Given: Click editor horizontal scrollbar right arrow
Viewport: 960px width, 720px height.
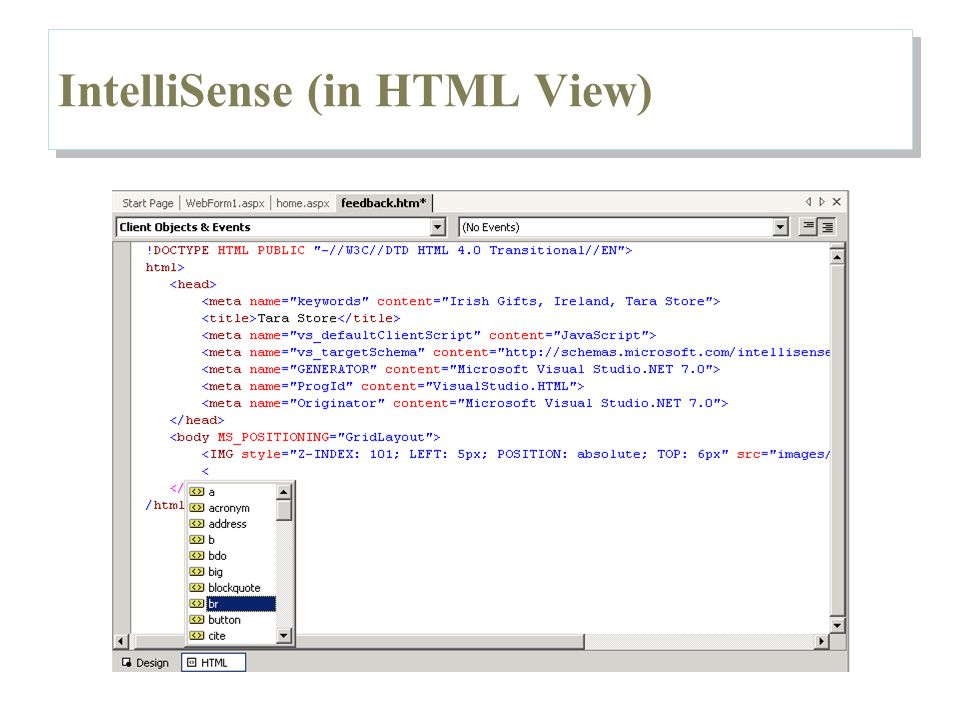Looking at the screenshot, I should (x=822, y=641).
